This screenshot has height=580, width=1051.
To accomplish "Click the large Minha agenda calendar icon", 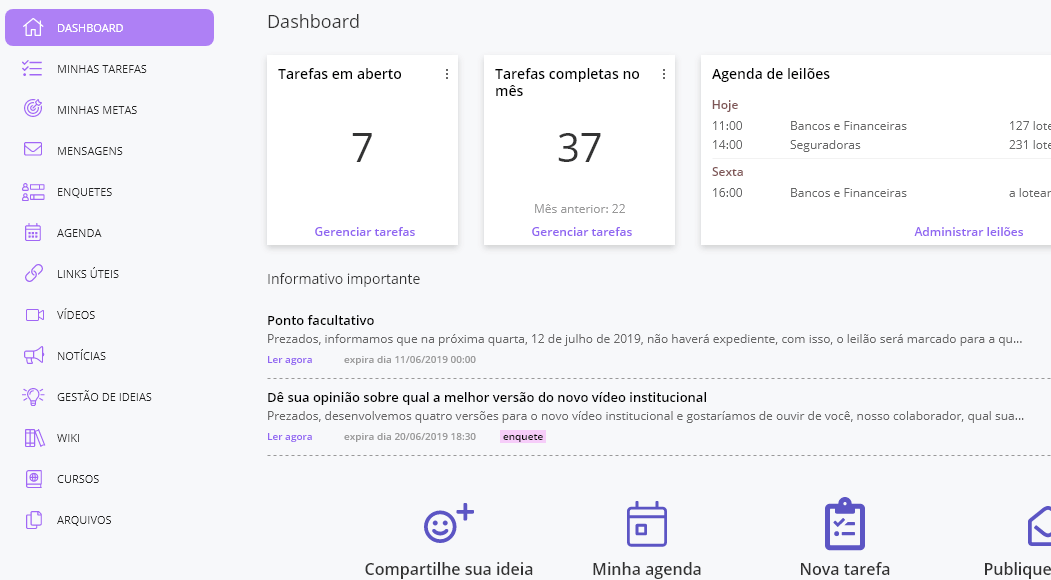I will (647, 524).
